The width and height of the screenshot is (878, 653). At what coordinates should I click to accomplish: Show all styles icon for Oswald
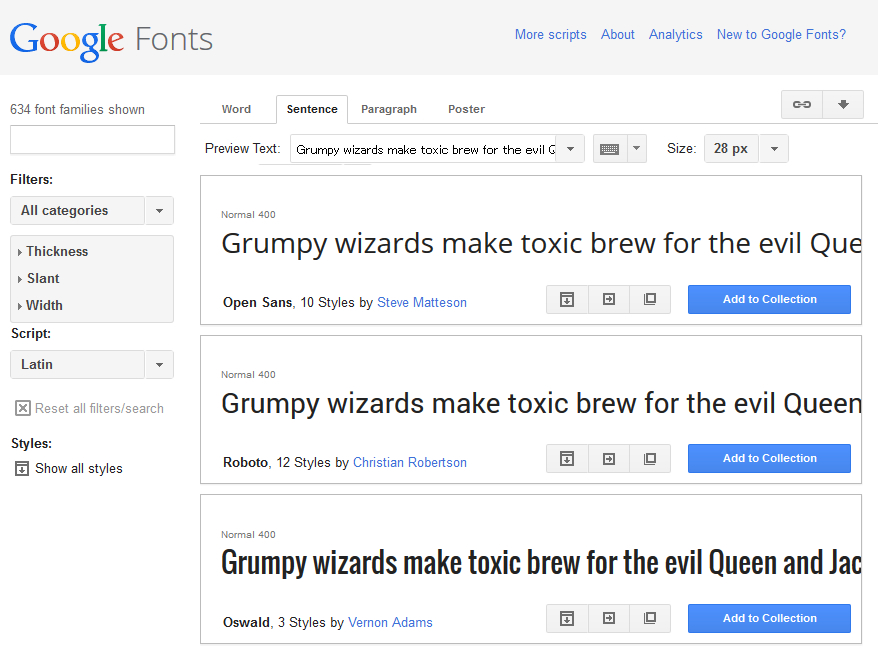[x=567, y=618]
